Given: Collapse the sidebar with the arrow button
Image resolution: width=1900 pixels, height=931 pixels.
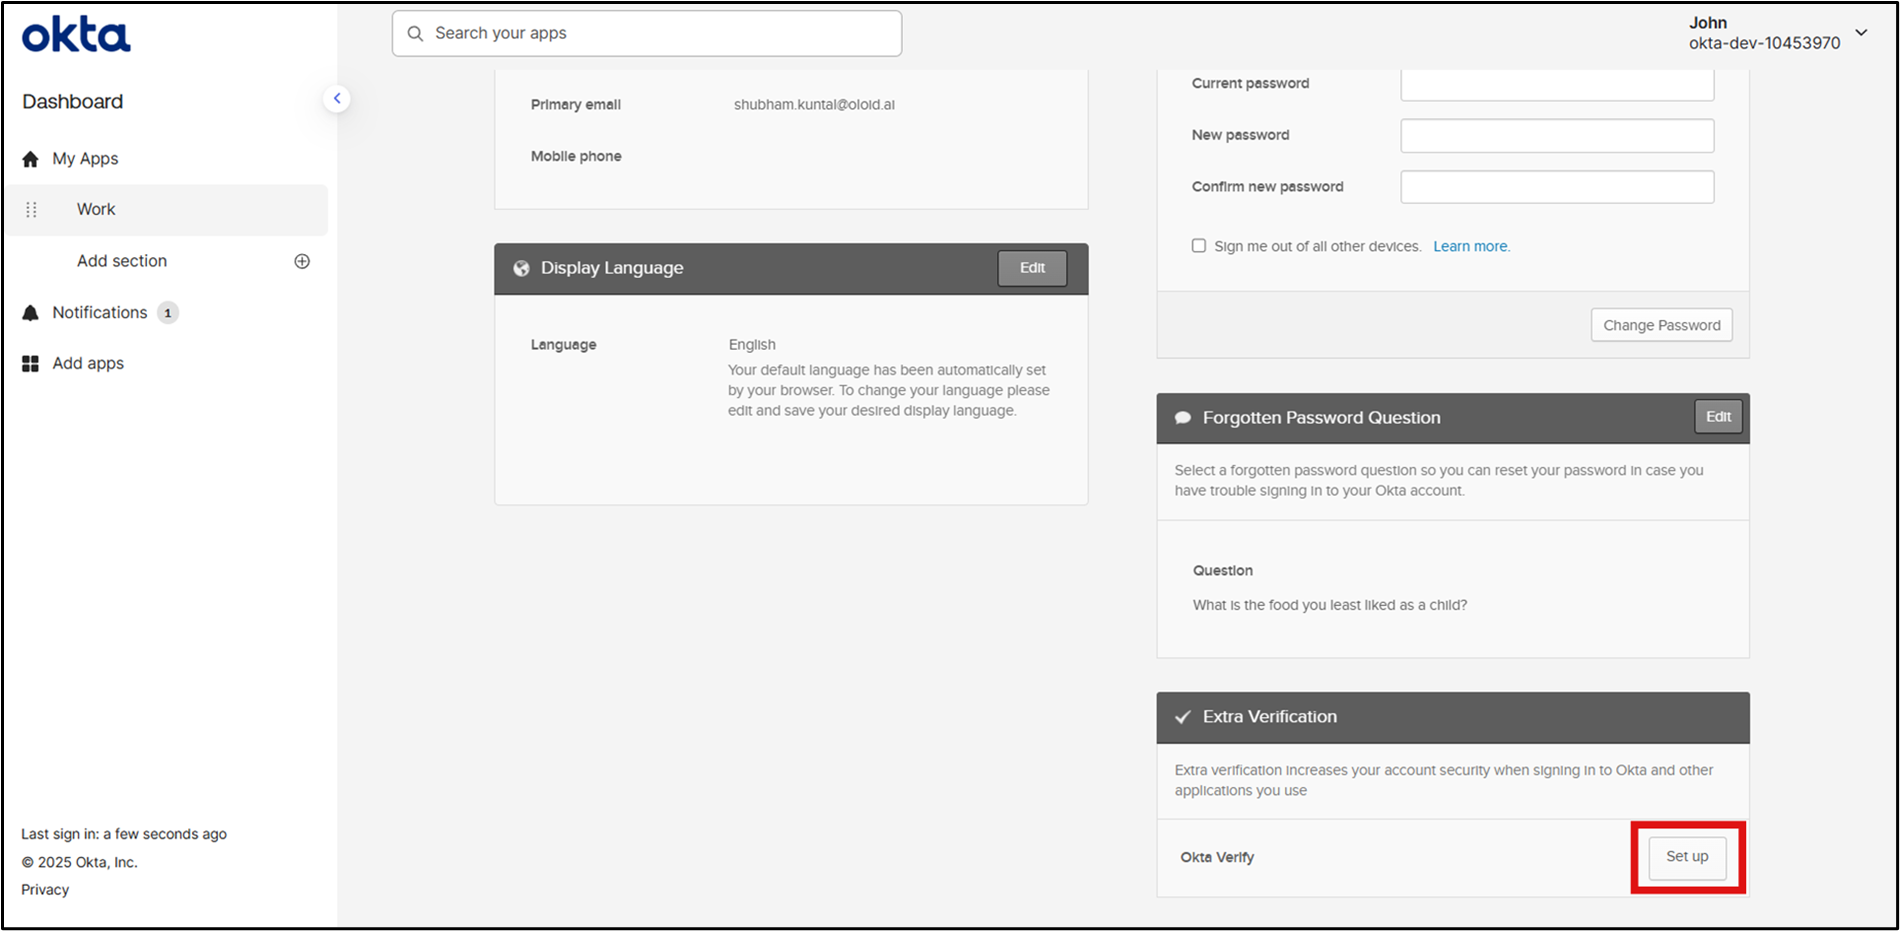Looking at the screenshot, I should pos(337,98).
